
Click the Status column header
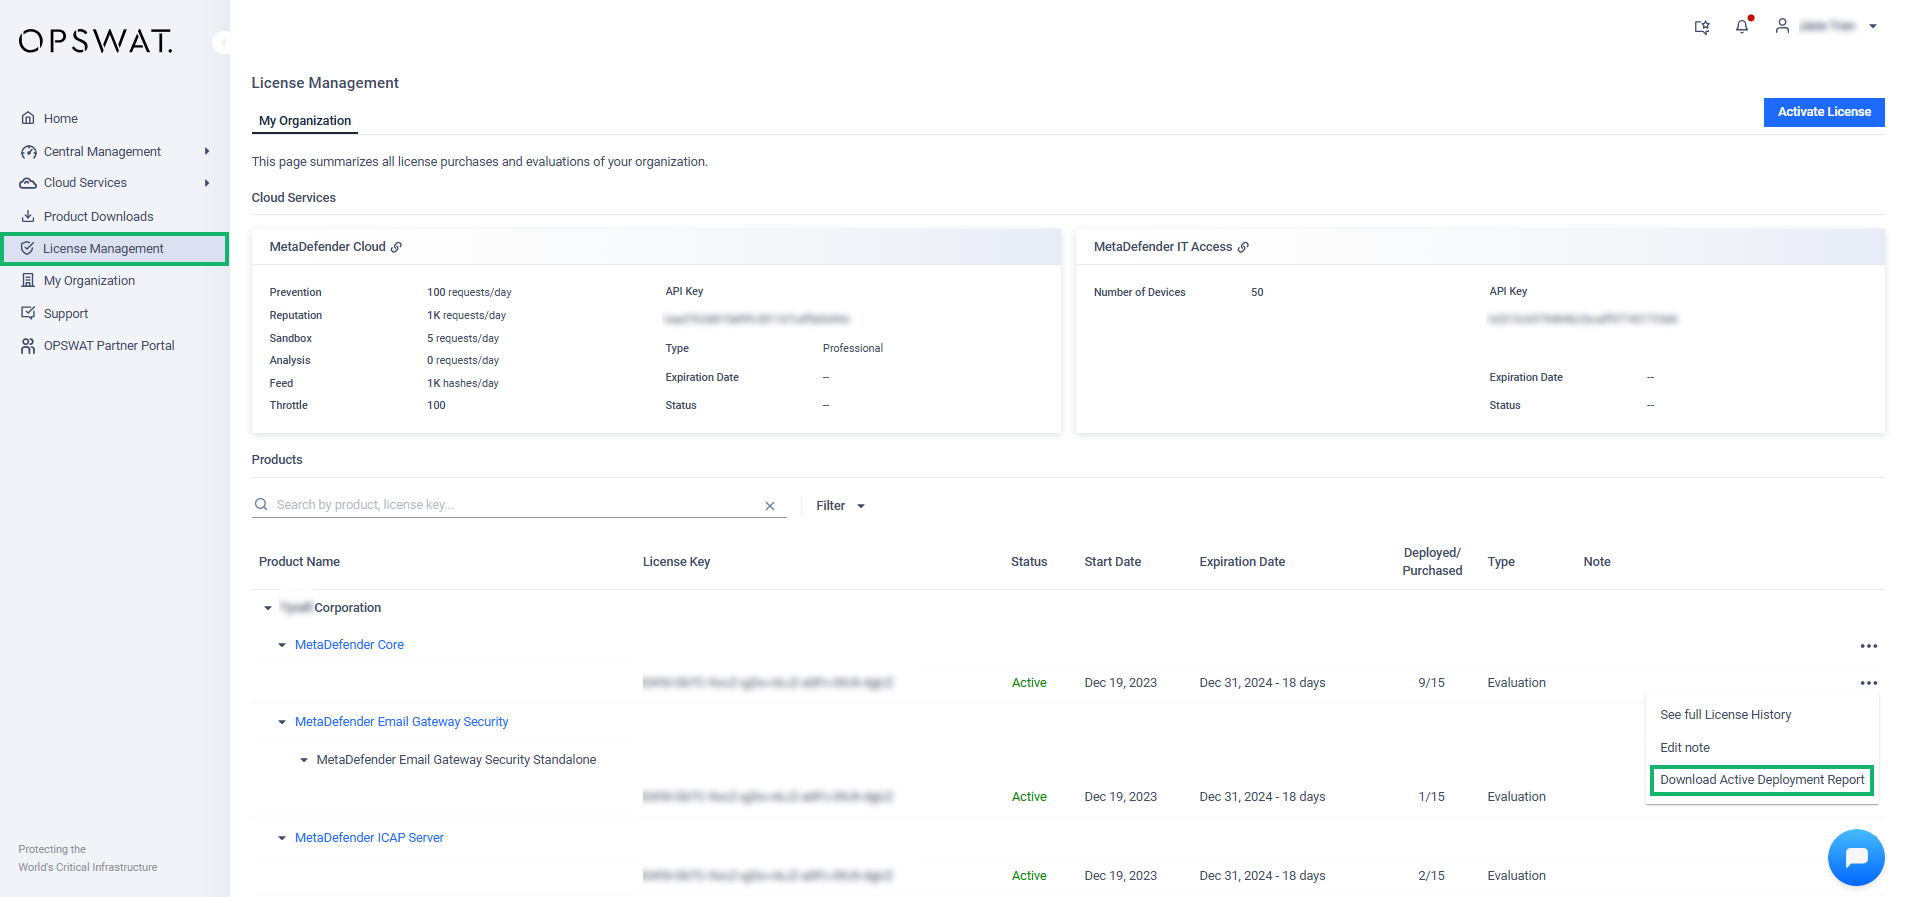1029,562
